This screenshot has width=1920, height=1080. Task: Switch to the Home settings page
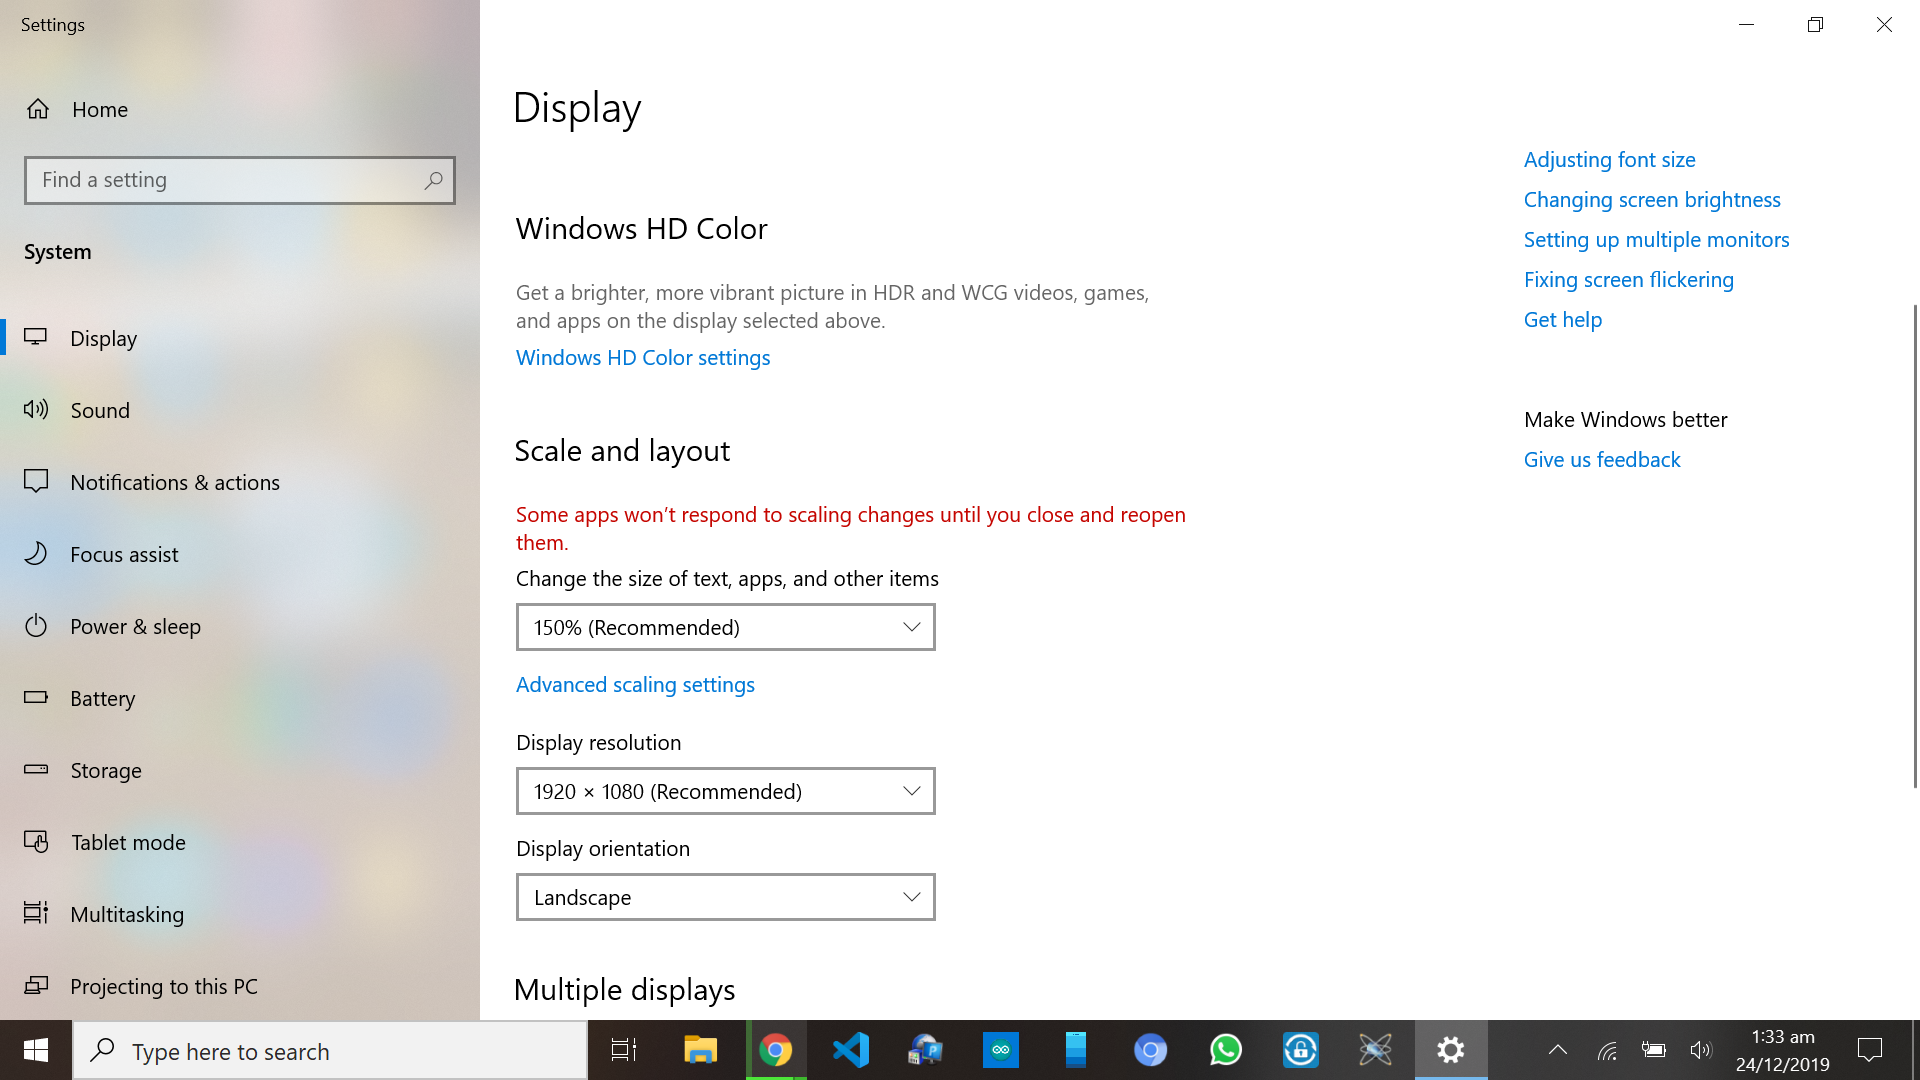click(99, 109)
